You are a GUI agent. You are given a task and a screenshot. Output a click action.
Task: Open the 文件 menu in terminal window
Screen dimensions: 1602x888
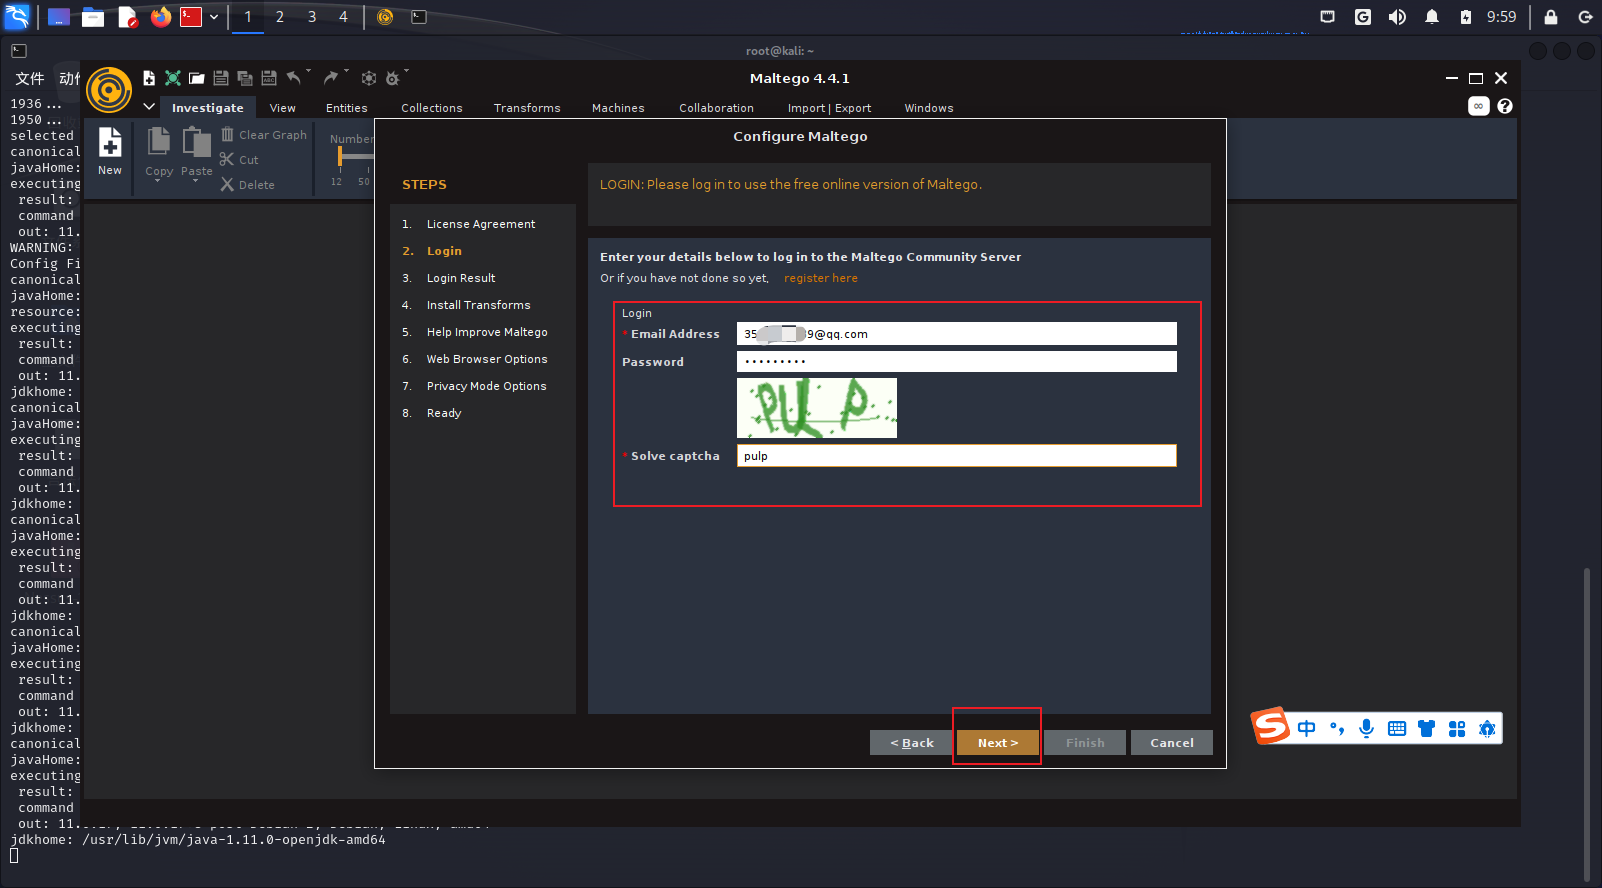[x=30, y=78]
